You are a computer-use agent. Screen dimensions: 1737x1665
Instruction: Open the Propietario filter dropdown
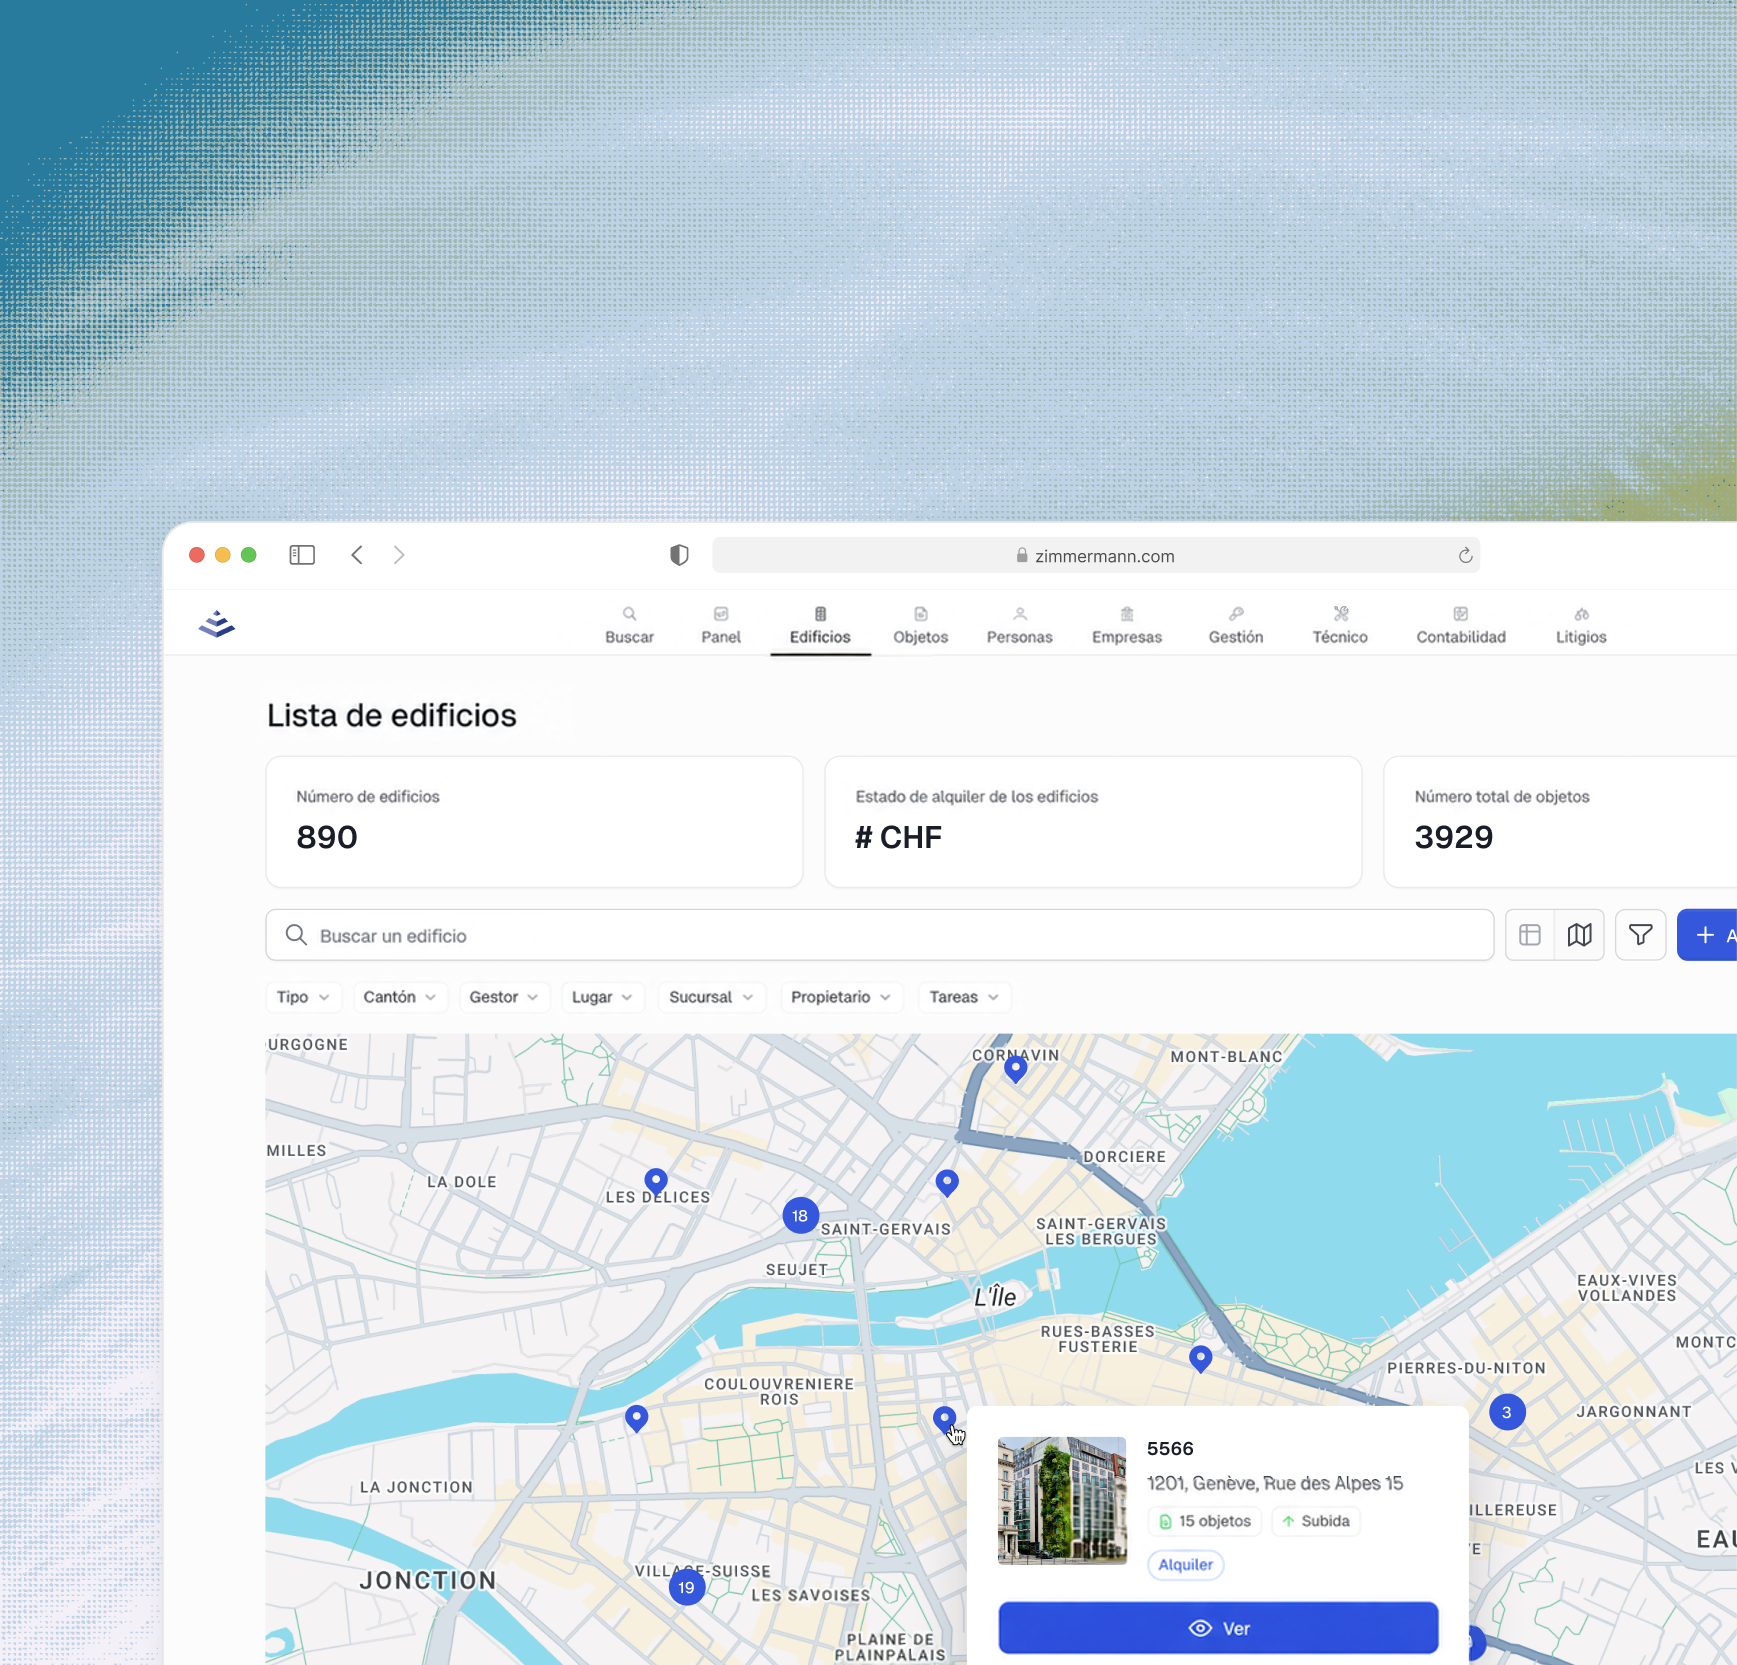pos(841,997)
